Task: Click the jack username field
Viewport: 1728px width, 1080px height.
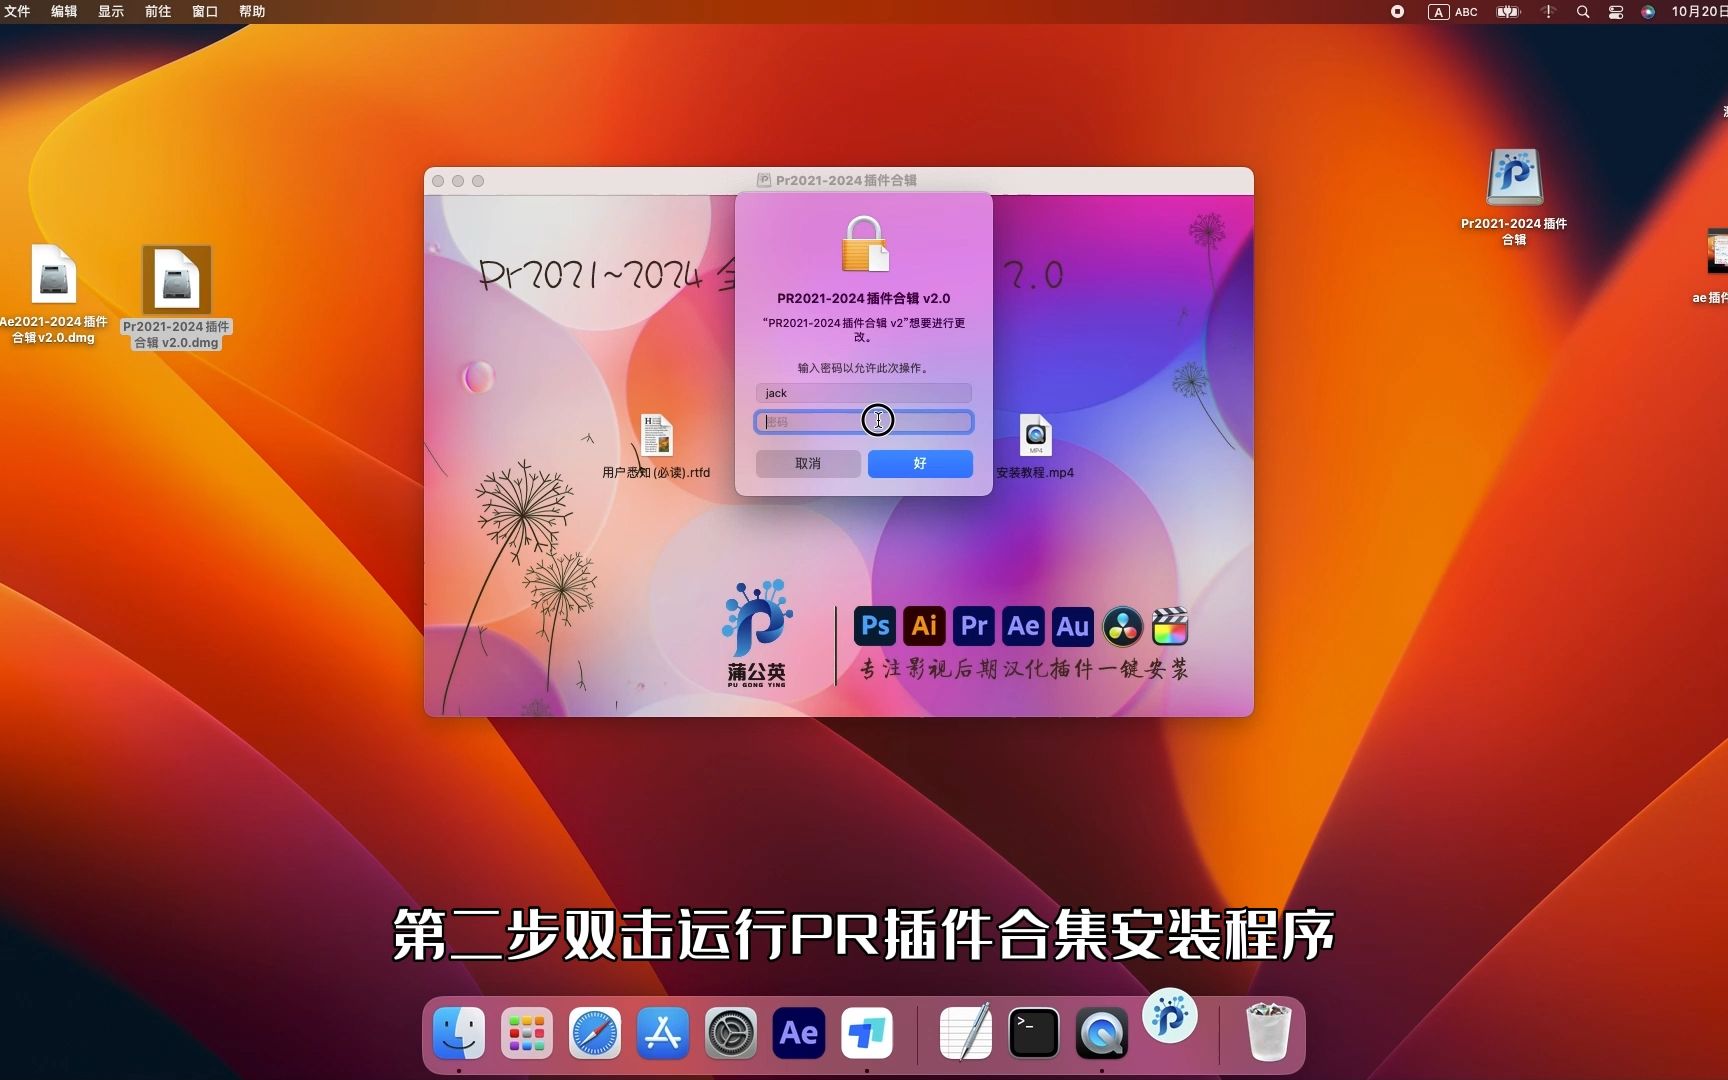Action: point(864,393)
